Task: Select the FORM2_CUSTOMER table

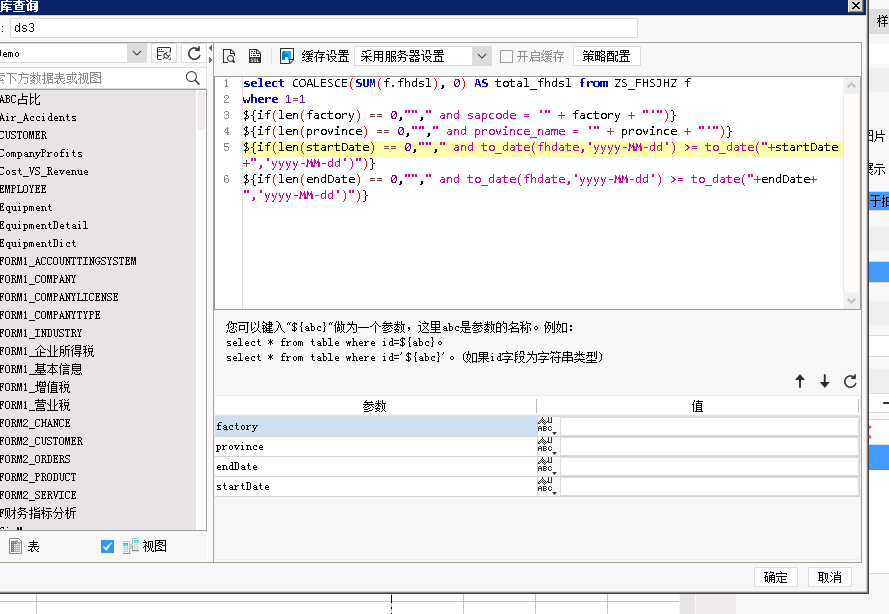Action: click(x=41, y=441)
